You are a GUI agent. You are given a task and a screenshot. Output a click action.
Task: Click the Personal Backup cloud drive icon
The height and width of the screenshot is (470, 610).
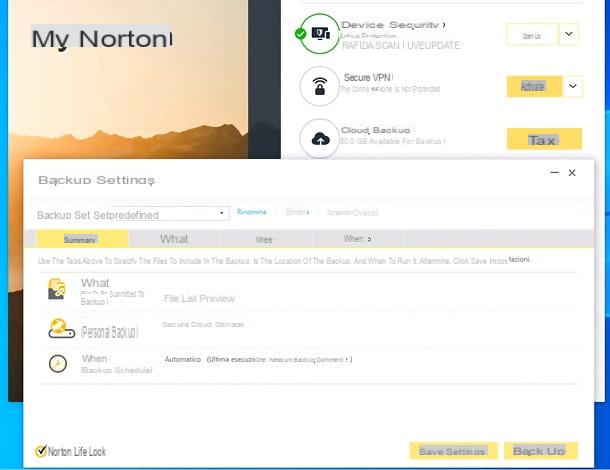pyautogui.click(x=61, y=329)
